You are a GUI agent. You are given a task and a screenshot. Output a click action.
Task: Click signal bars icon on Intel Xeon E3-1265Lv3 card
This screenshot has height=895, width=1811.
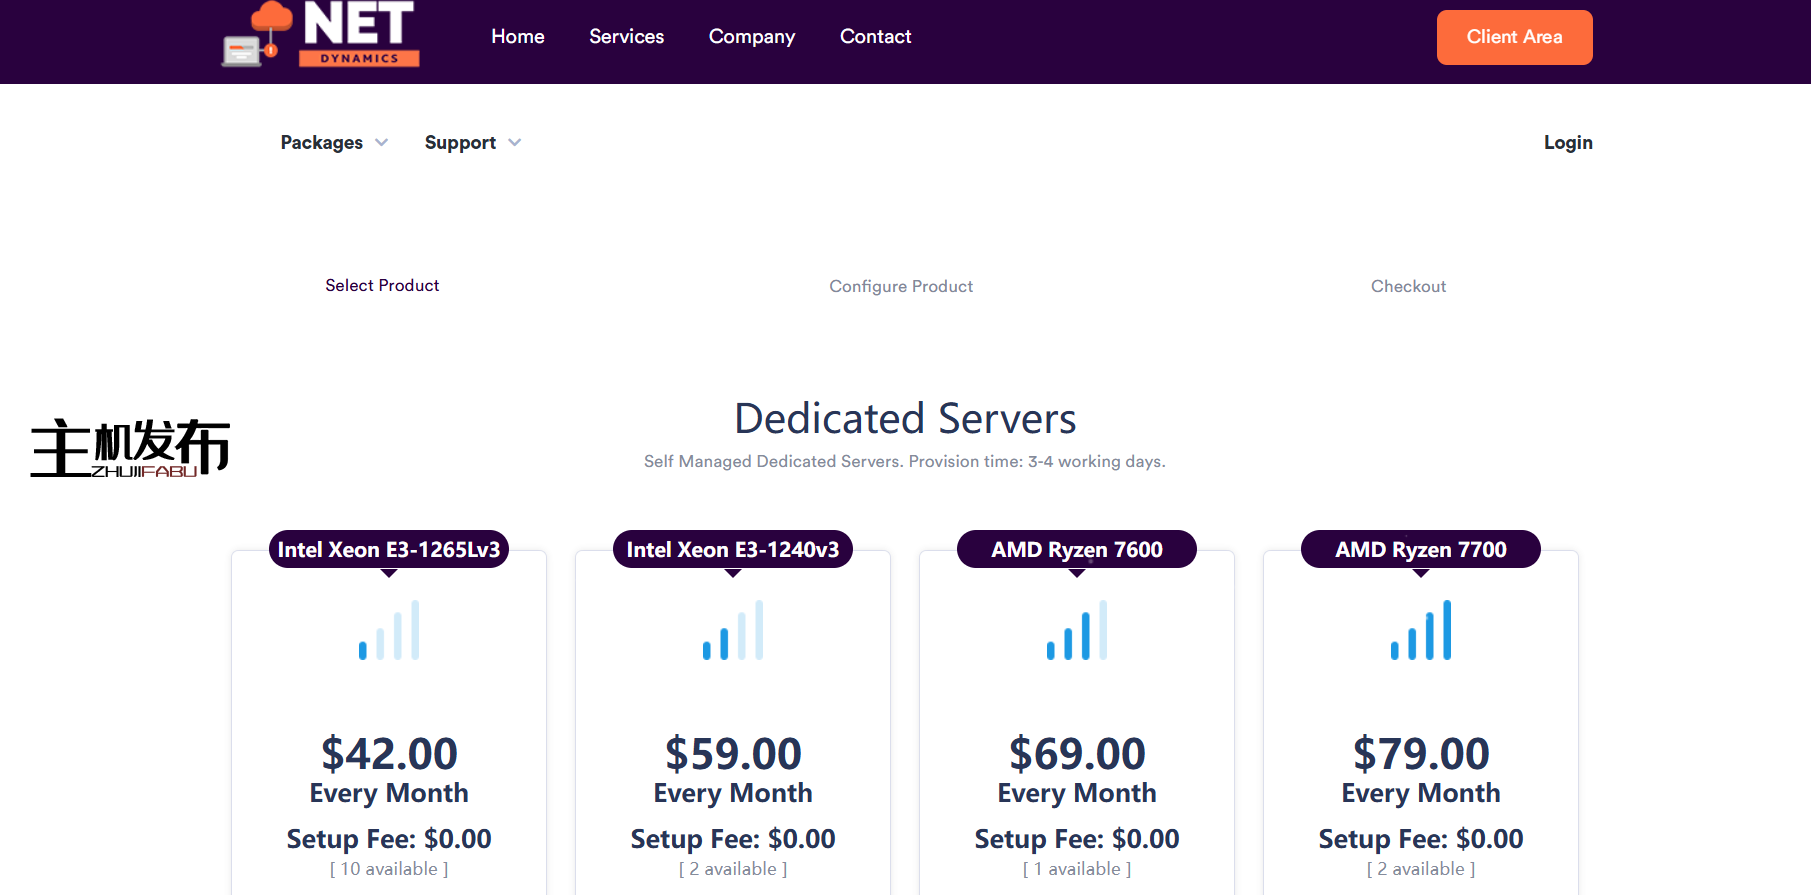point(389,630)
